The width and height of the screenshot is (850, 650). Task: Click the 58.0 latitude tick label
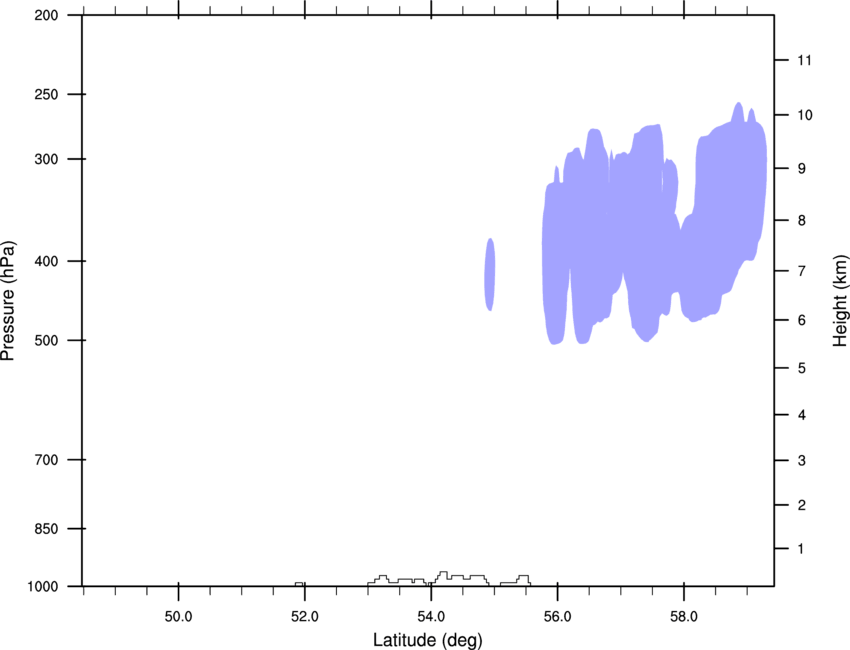click(684, 617)
